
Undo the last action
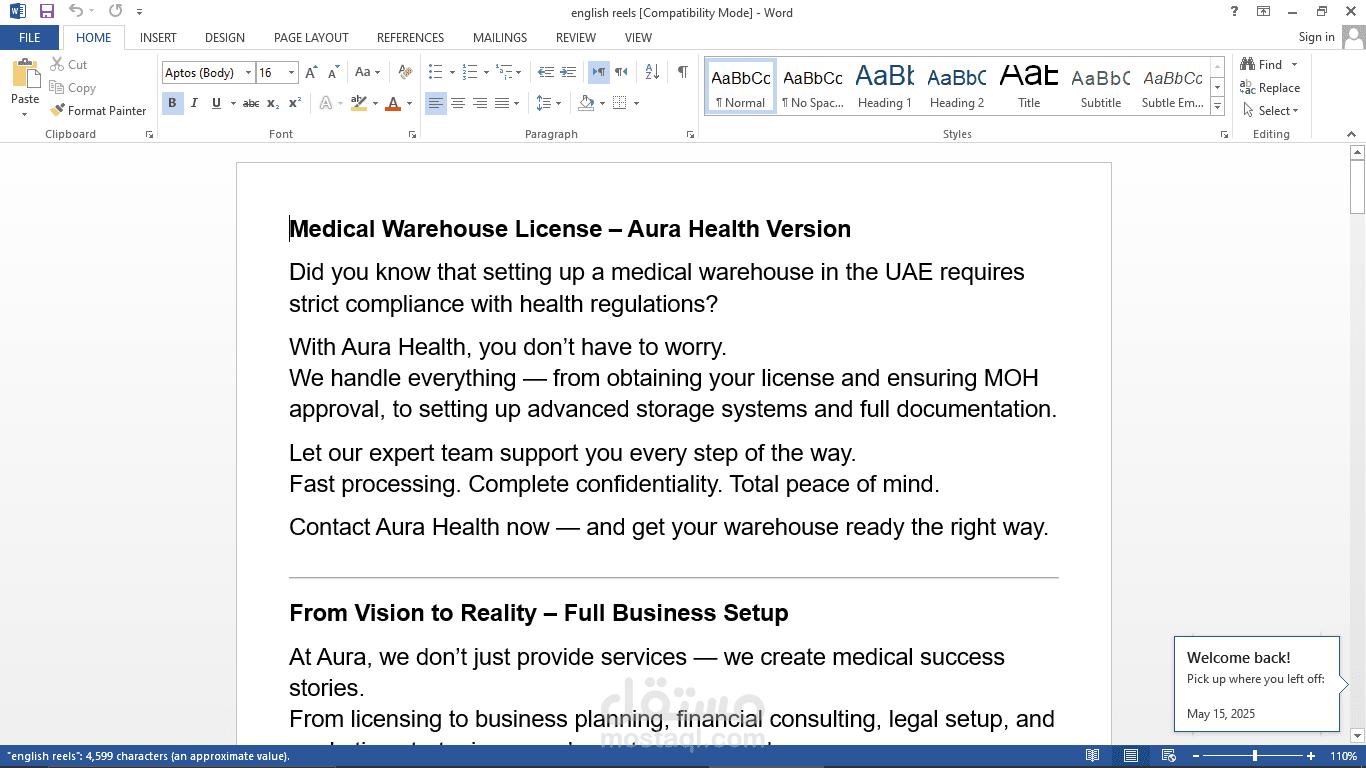pyautogui.click(x=76, y=12)
